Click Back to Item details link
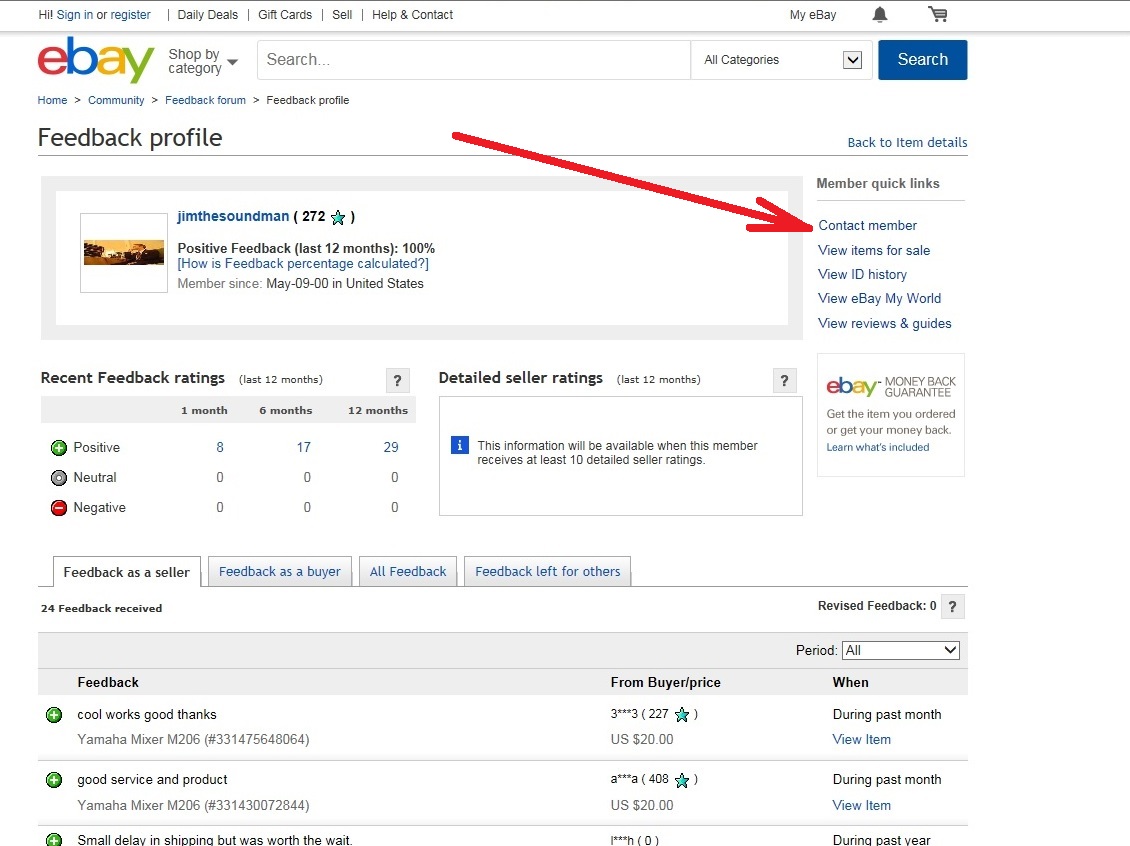Viewport: 1130px width, 846px height. pyautogui.click(x=907, y=143)
